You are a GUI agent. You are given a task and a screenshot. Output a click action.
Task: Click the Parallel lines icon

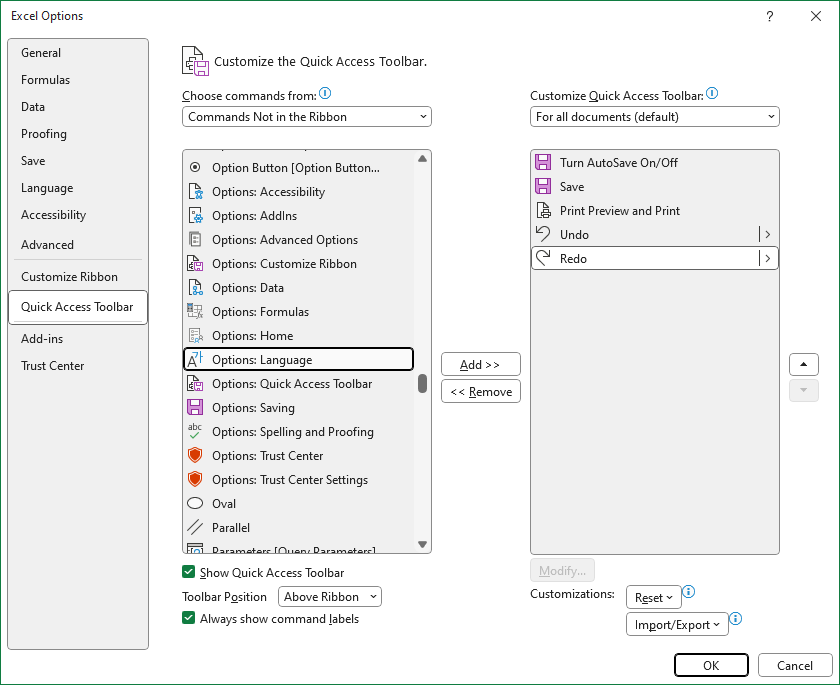(x=195, y=528)
